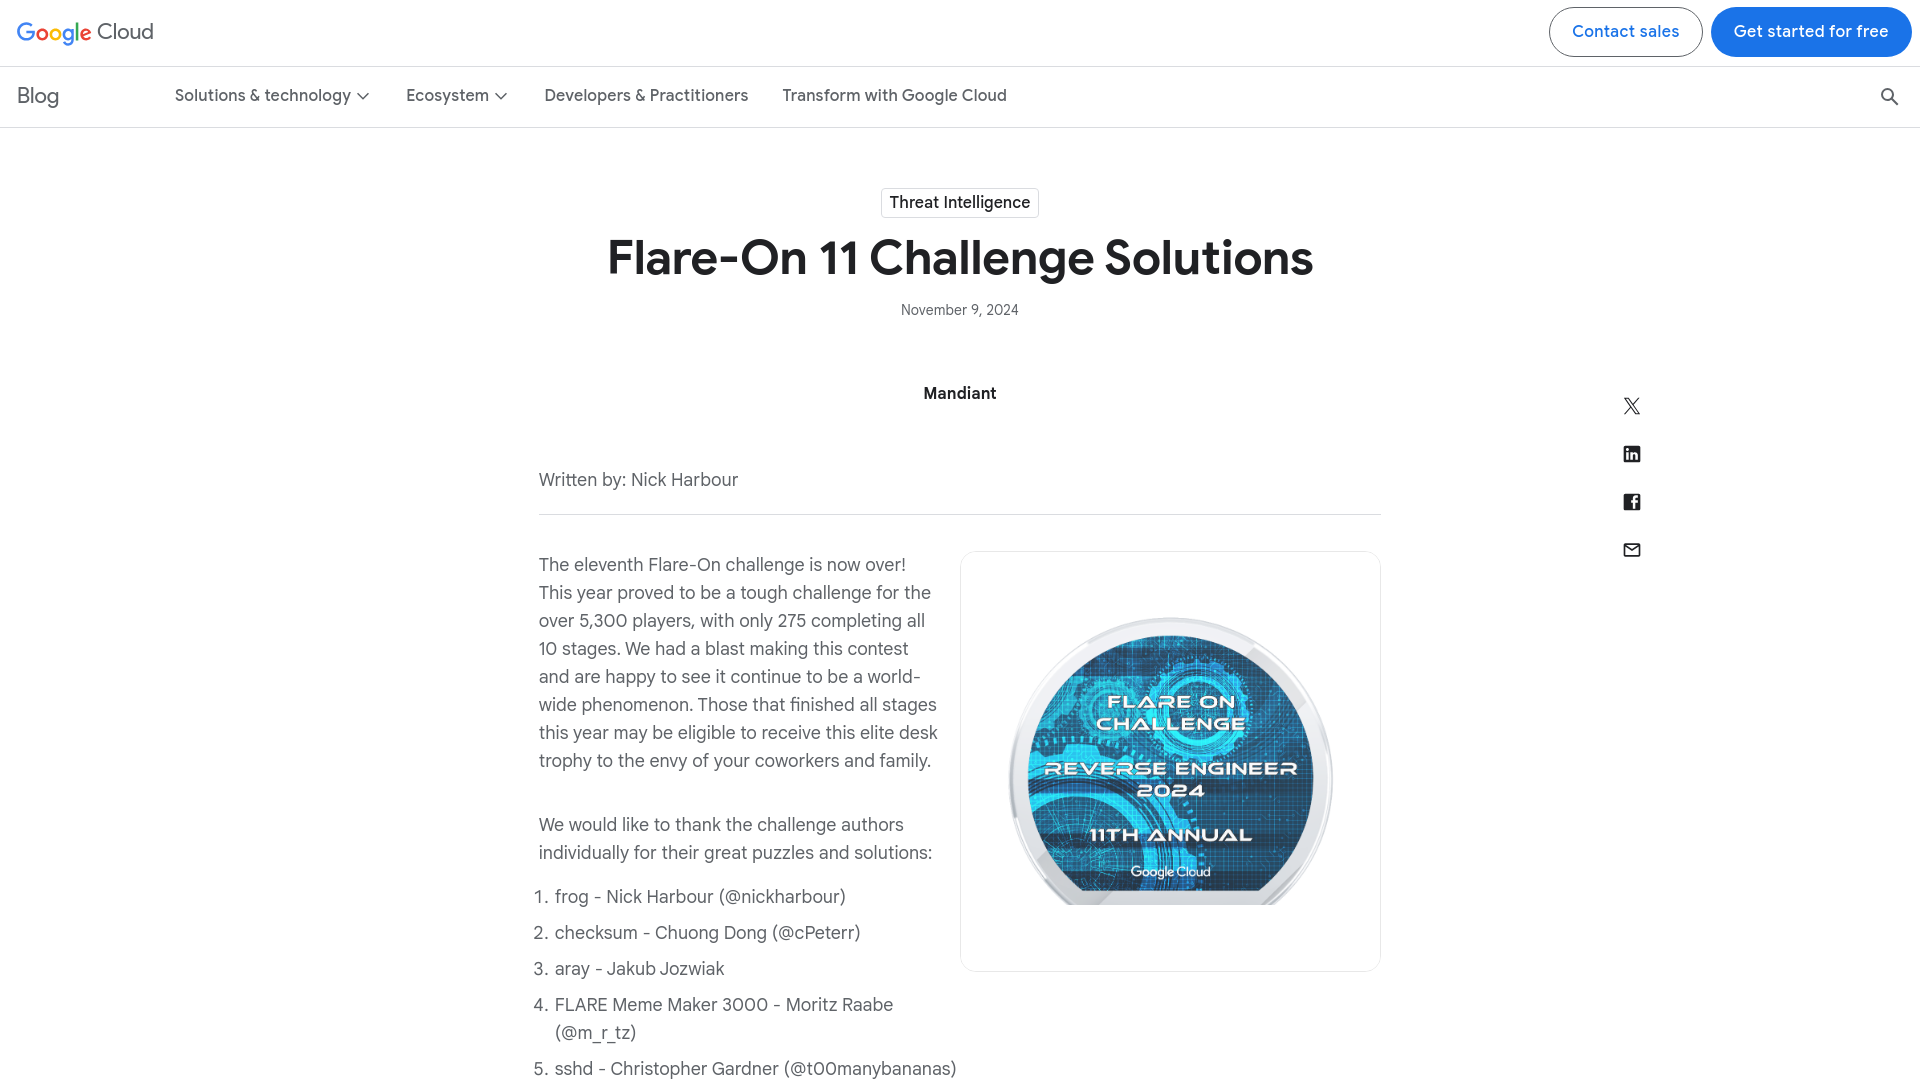The height and width of the screenshot is (1080, 1920).
Task: Click the Get started for free button
Action: point(1811,32)
